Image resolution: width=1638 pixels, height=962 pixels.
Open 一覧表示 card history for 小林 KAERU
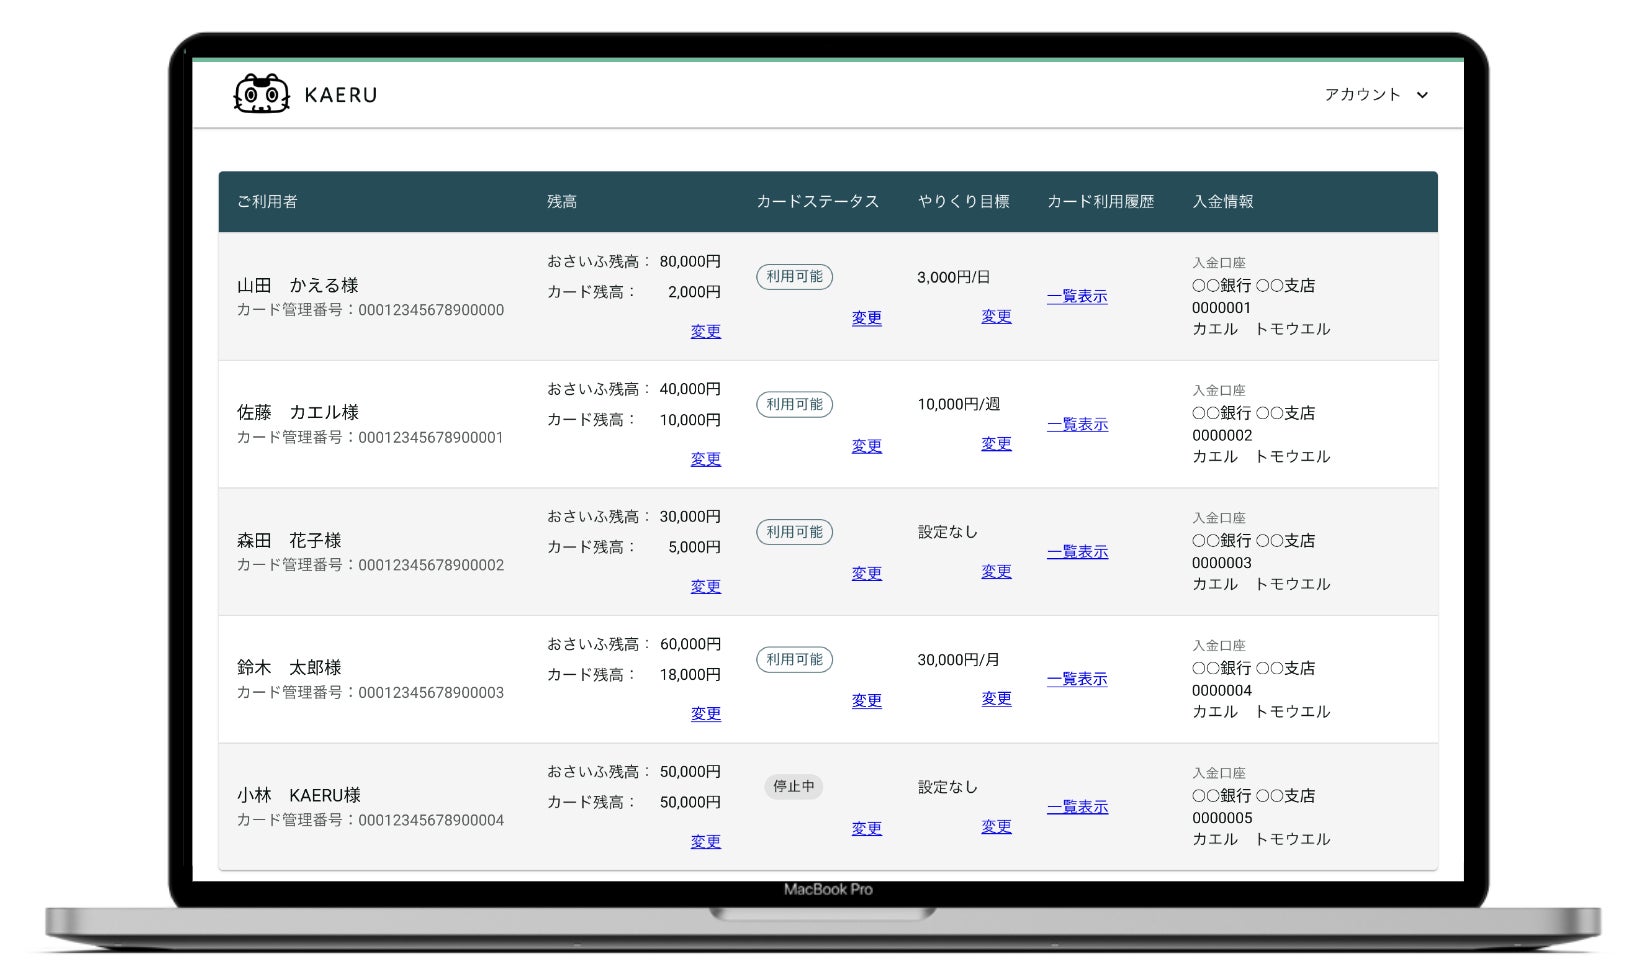1077,807
